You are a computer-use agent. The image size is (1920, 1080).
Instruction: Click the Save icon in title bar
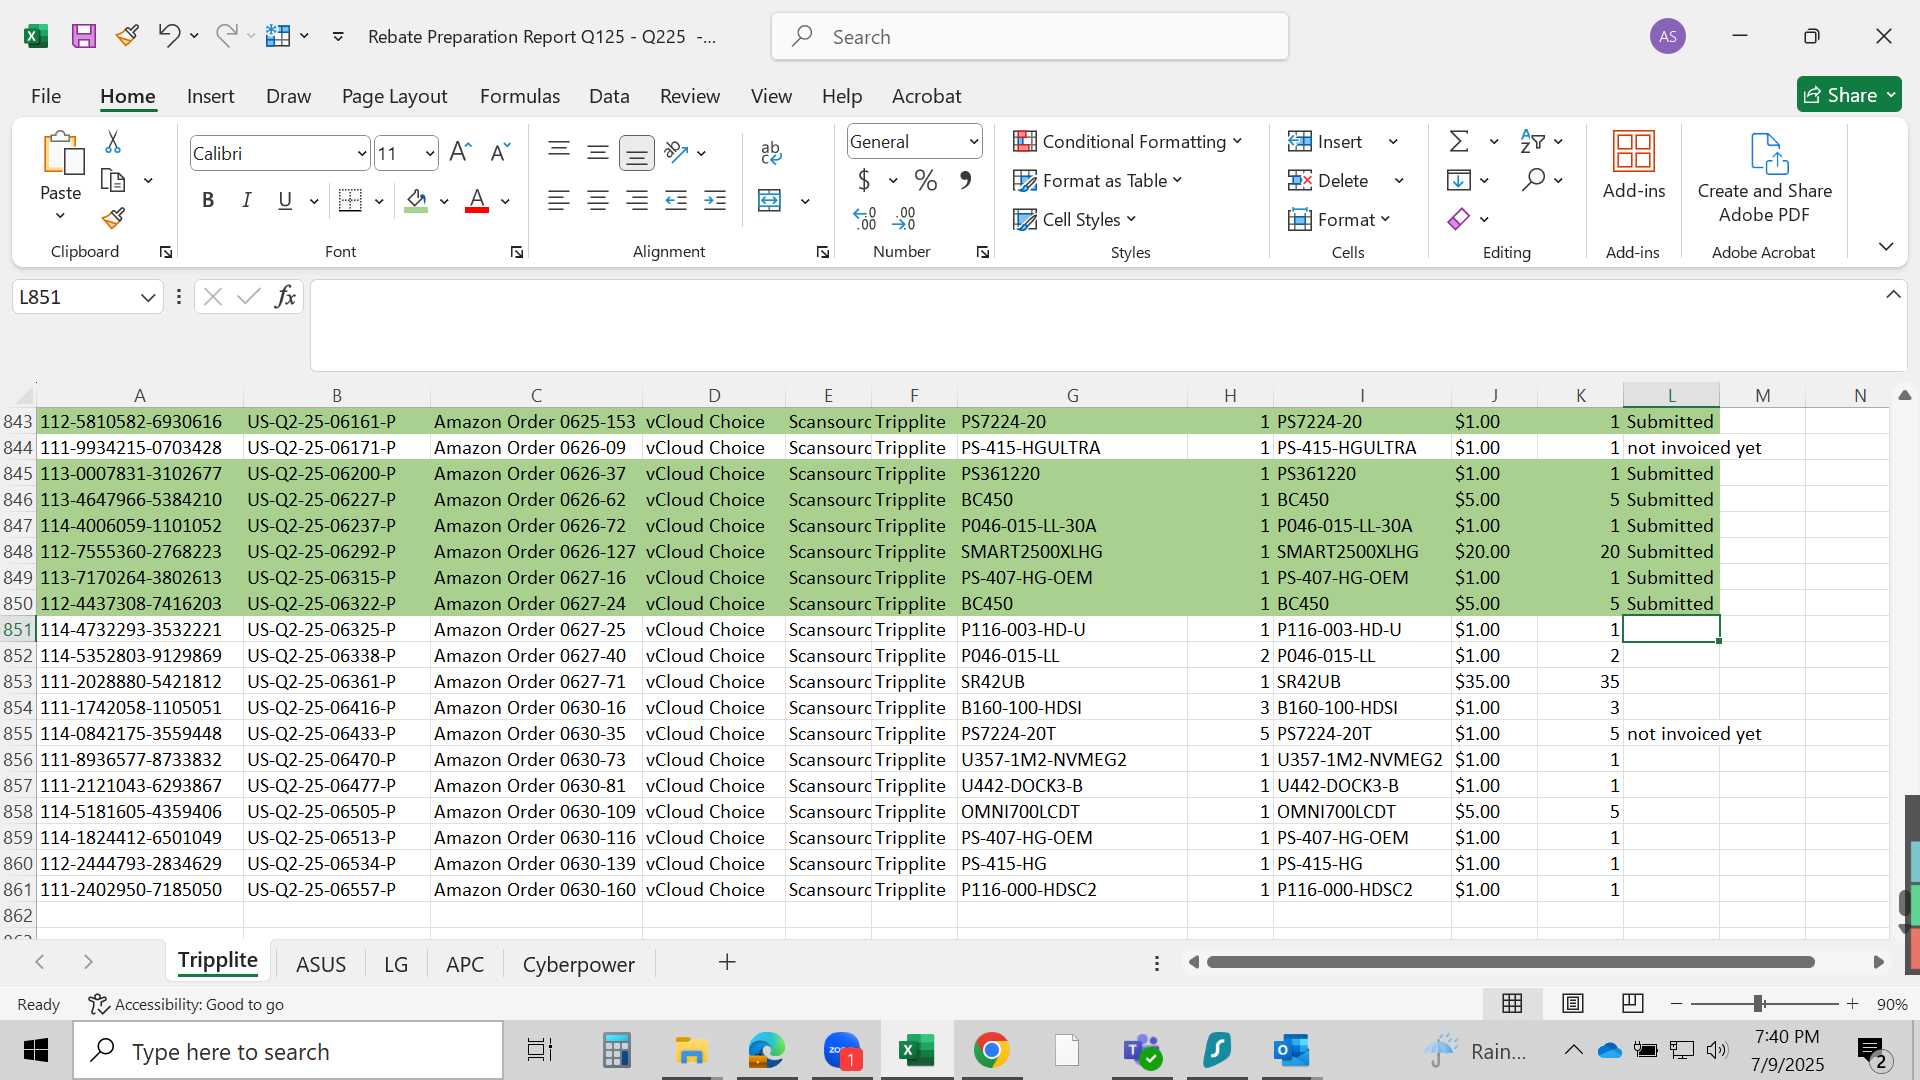[x=84, y=36]
